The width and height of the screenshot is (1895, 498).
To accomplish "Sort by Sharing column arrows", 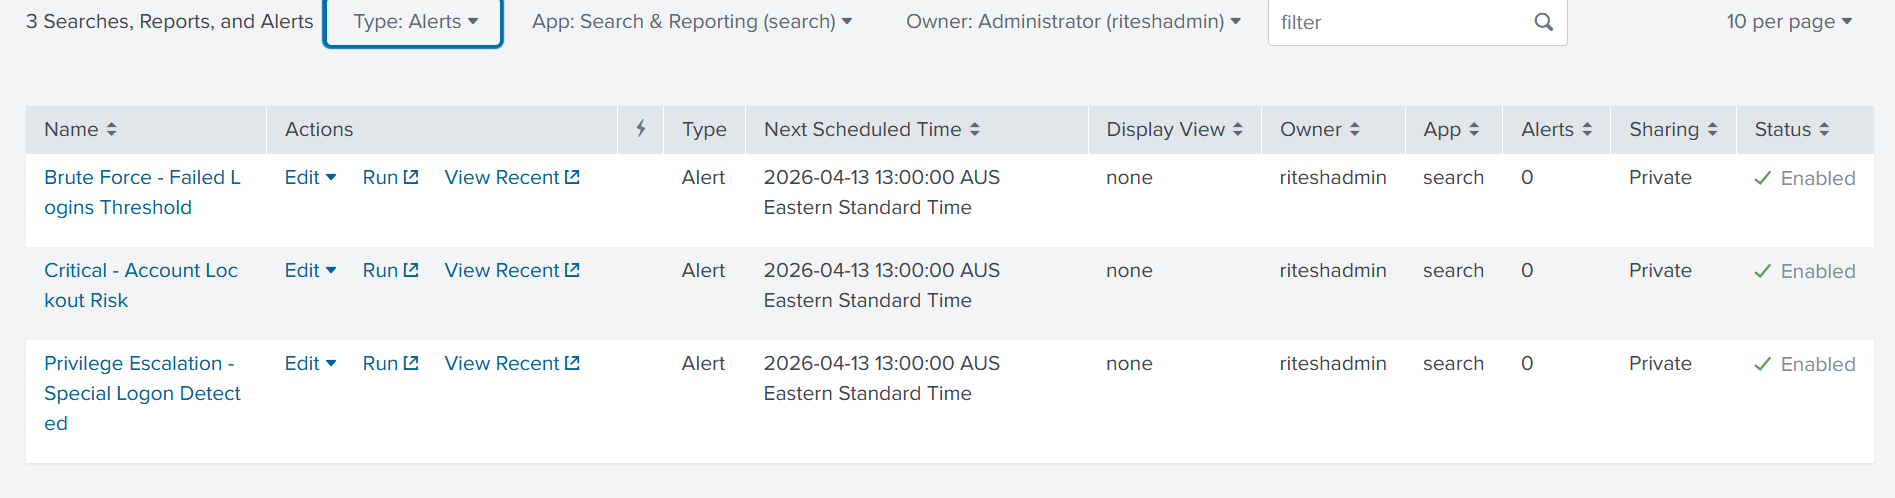I will [x=1712, y=130].
